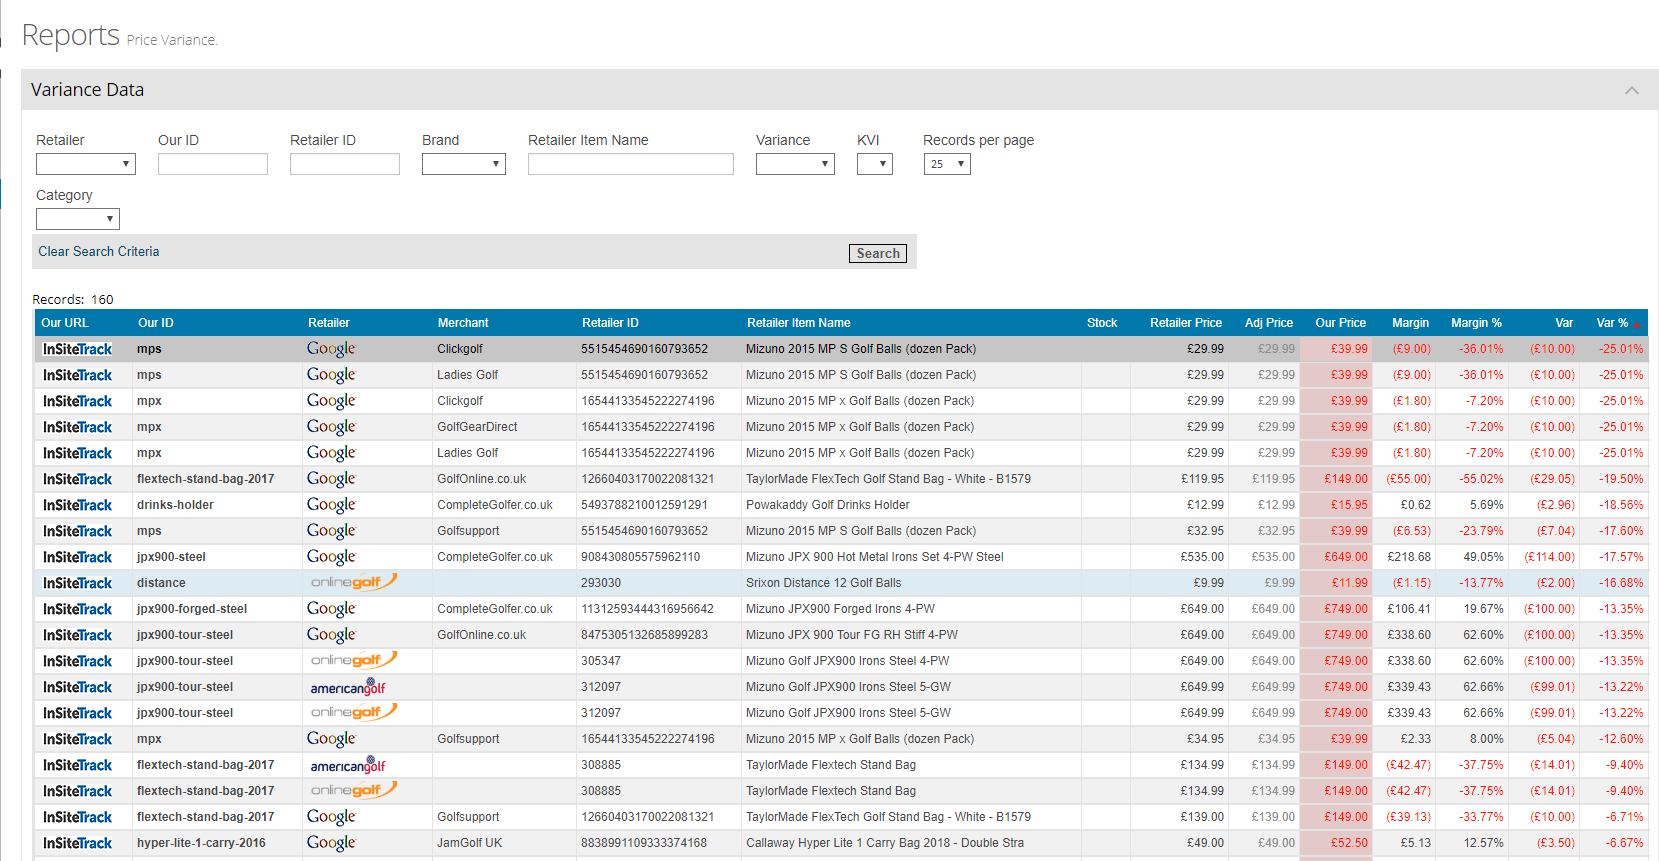Click Google logo in jpx900-tour-steel GolfOnline.co.uk row
The width and height of the screenshot is (1659, 861).
pyautogui.click(x=331, y=635)
